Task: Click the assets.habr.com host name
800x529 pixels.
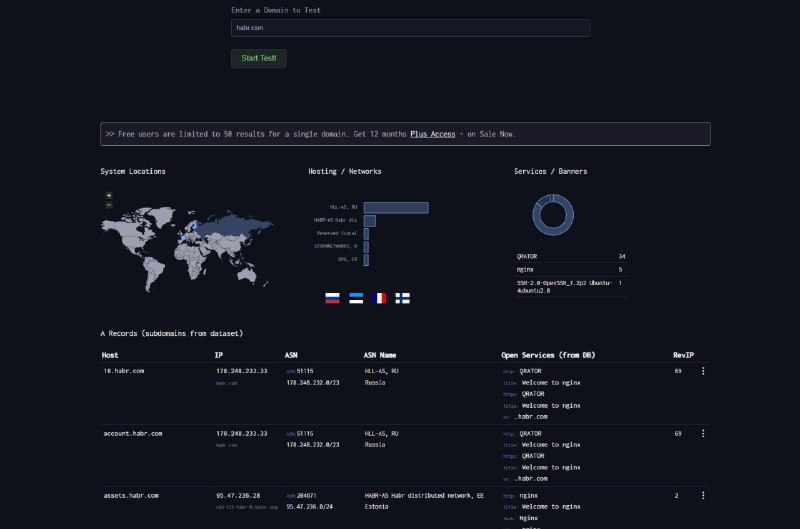Action: point(131,495)
